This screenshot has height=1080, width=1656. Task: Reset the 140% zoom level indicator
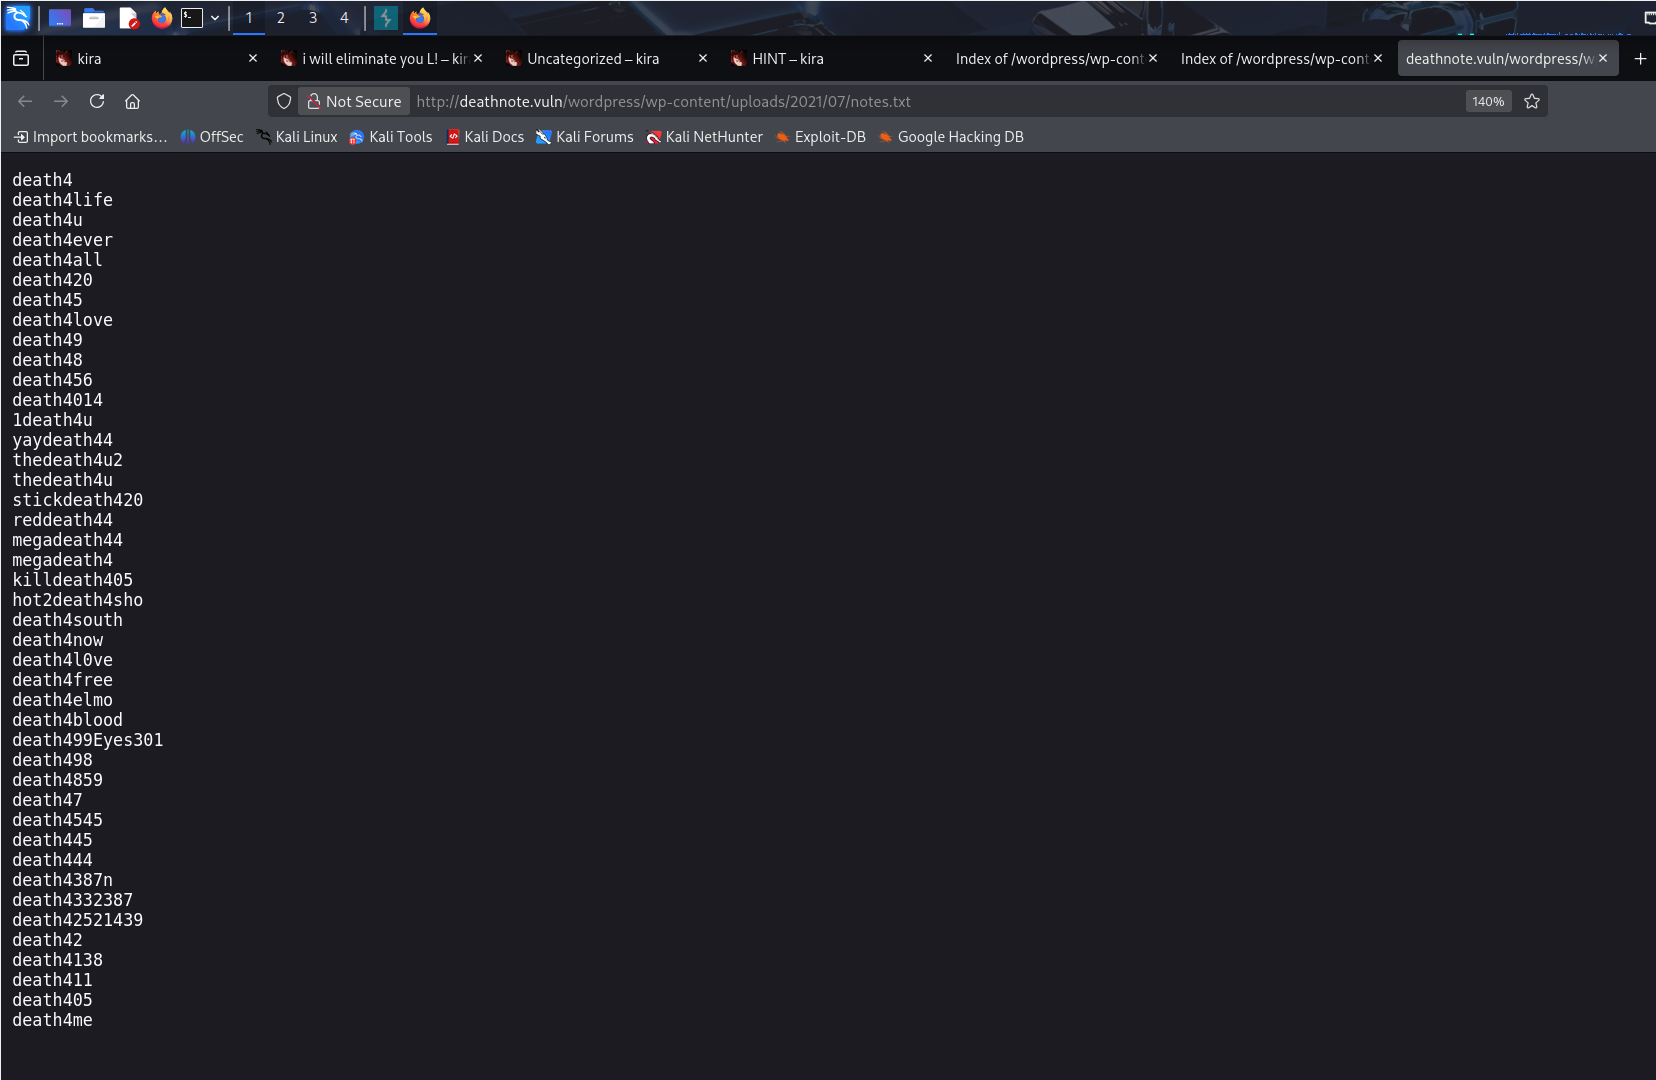click(x=1488, y=101)
